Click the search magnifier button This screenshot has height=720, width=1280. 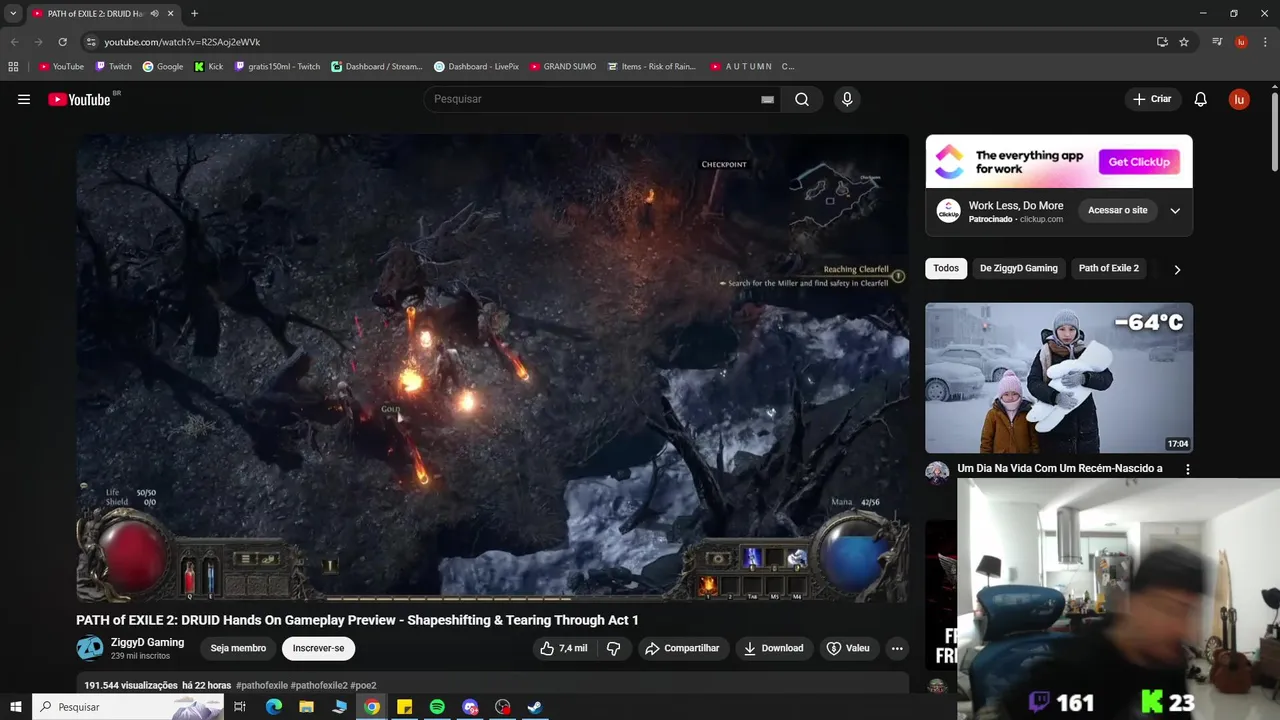[x=802, y=99]
